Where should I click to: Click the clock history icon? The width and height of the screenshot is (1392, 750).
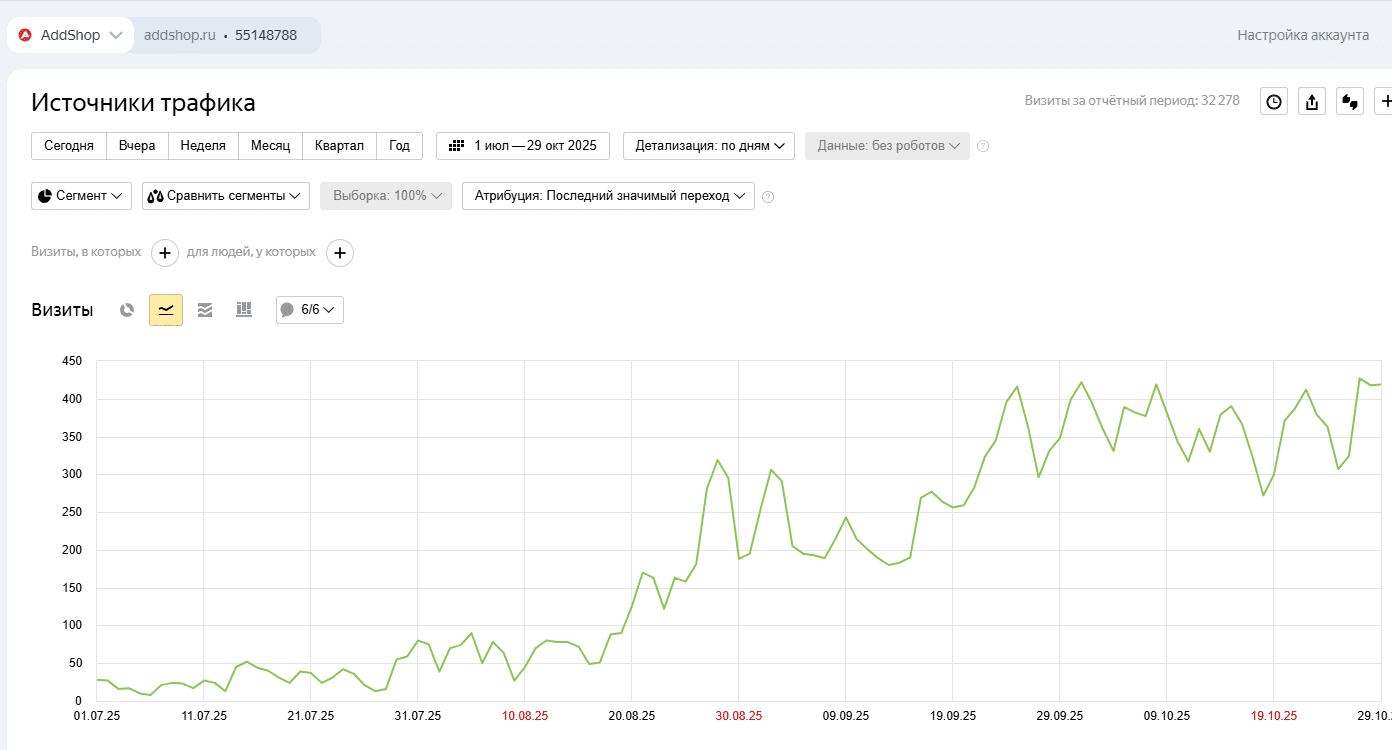[x=1274, y=101]
